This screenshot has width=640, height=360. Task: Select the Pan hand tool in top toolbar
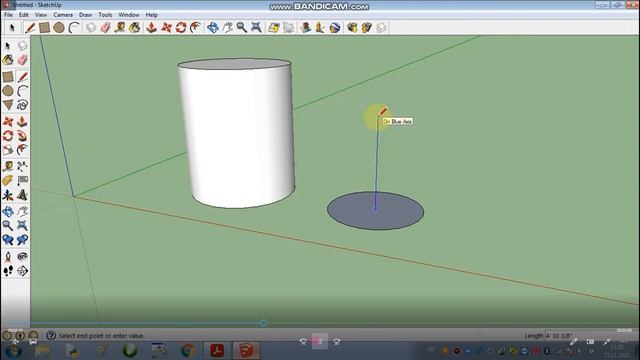tap(227, 27)
